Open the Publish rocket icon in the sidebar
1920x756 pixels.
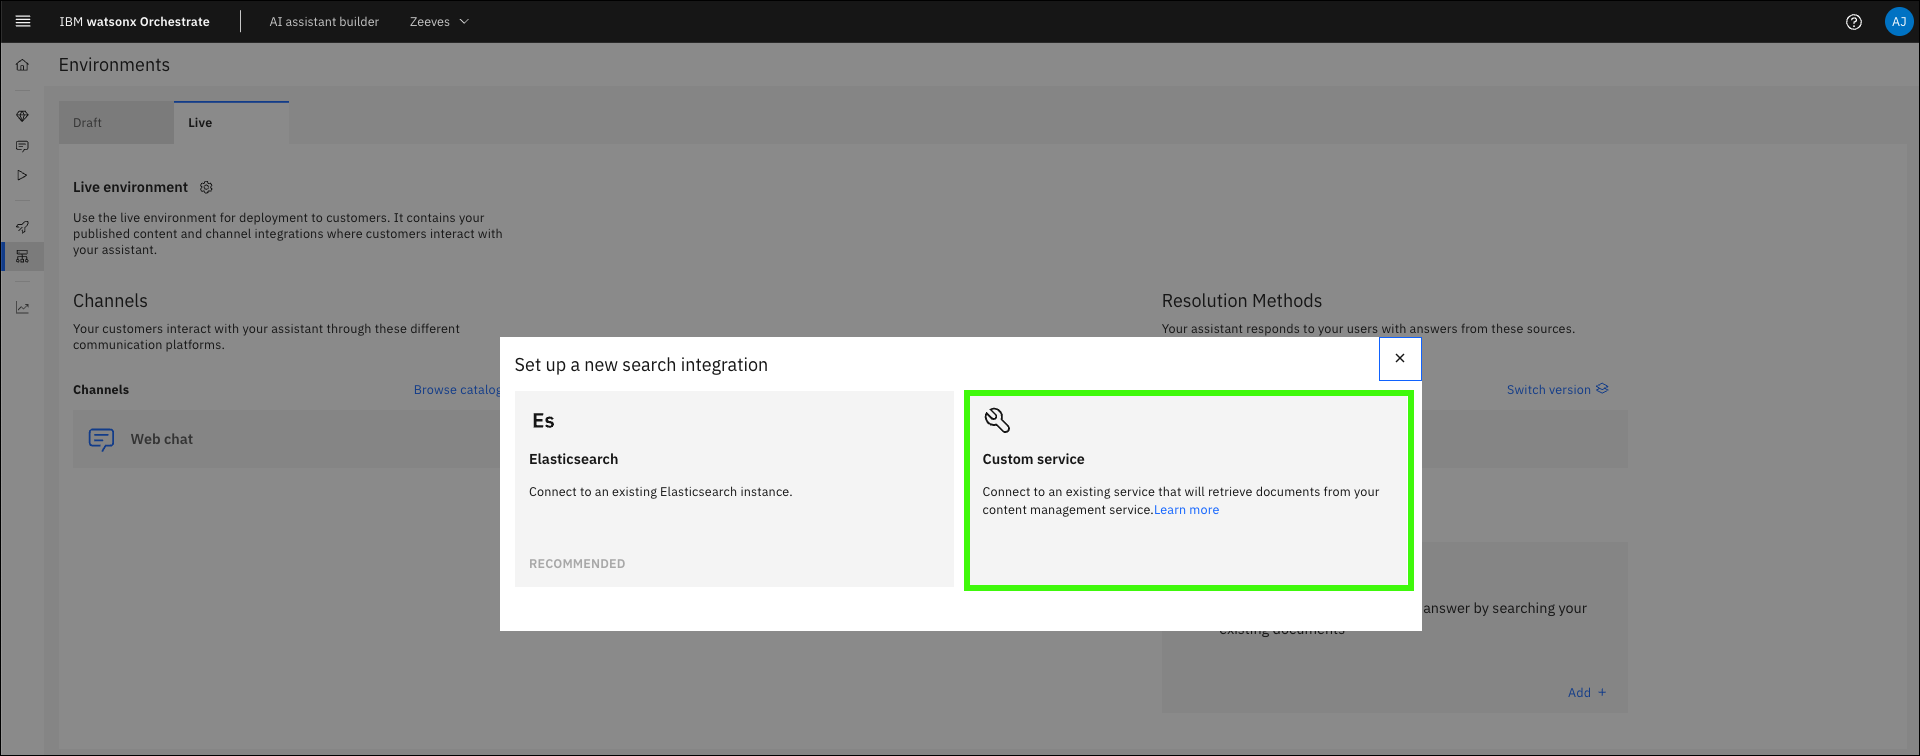click(22, 227)
